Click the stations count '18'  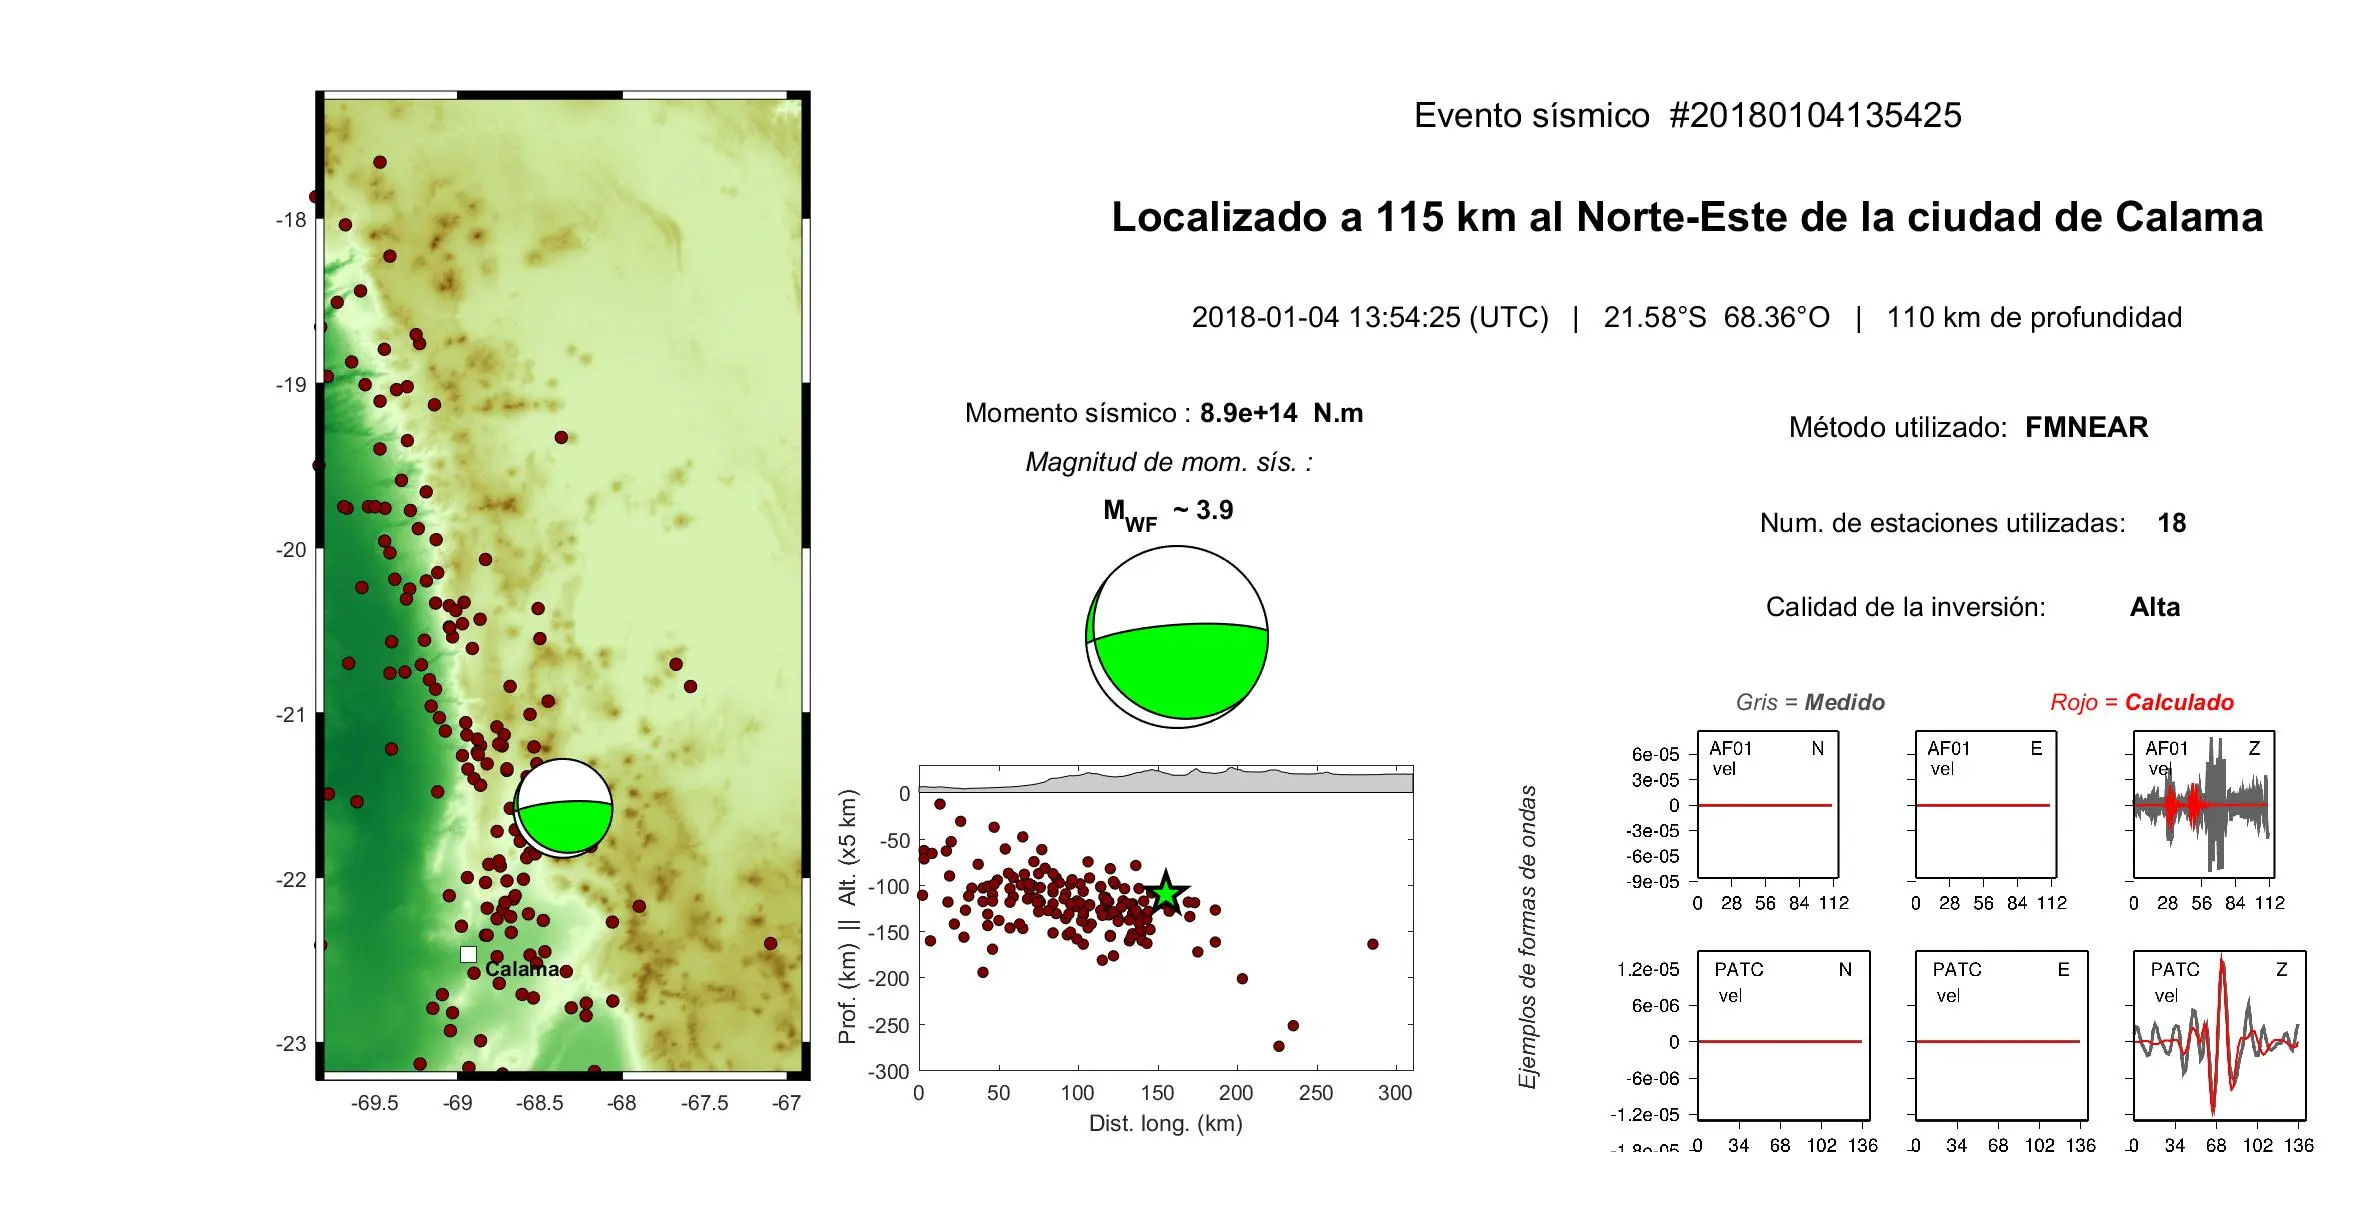pos(2171,523)
